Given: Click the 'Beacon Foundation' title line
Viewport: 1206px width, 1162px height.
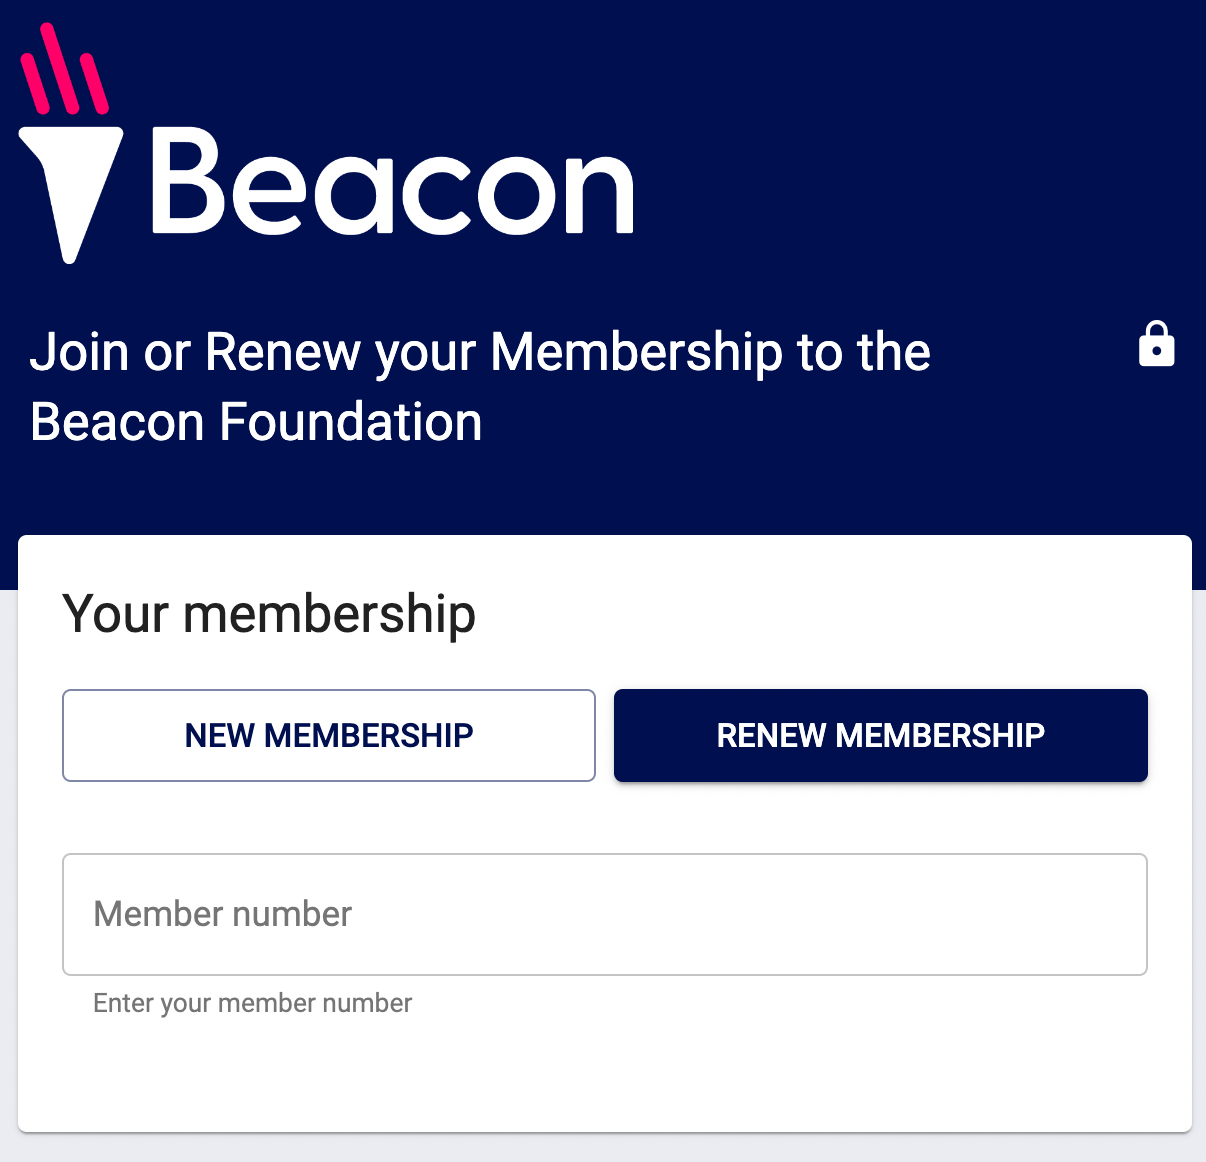Looking at the screenshot, I should point(256,422).
